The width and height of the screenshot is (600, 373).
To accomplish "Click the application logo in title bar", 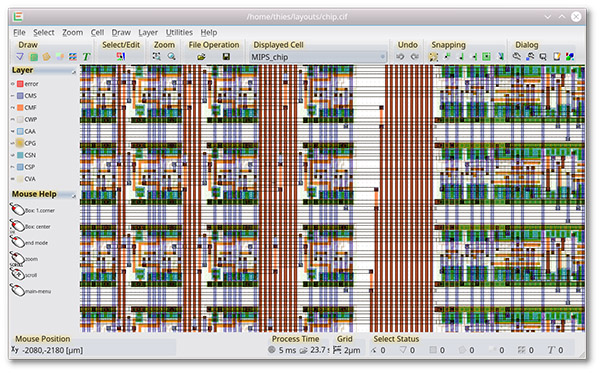I will coord(18,16).
